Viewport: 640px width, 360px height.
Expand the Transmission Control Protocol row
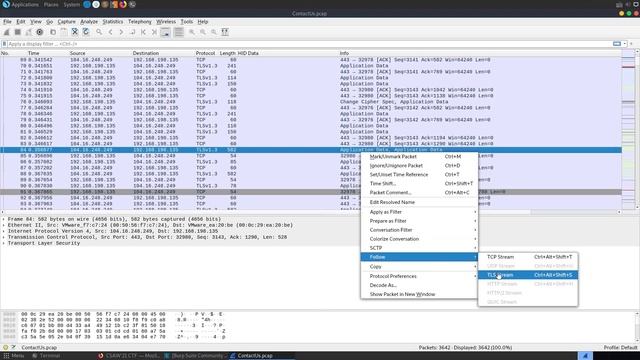coord(4,237)
